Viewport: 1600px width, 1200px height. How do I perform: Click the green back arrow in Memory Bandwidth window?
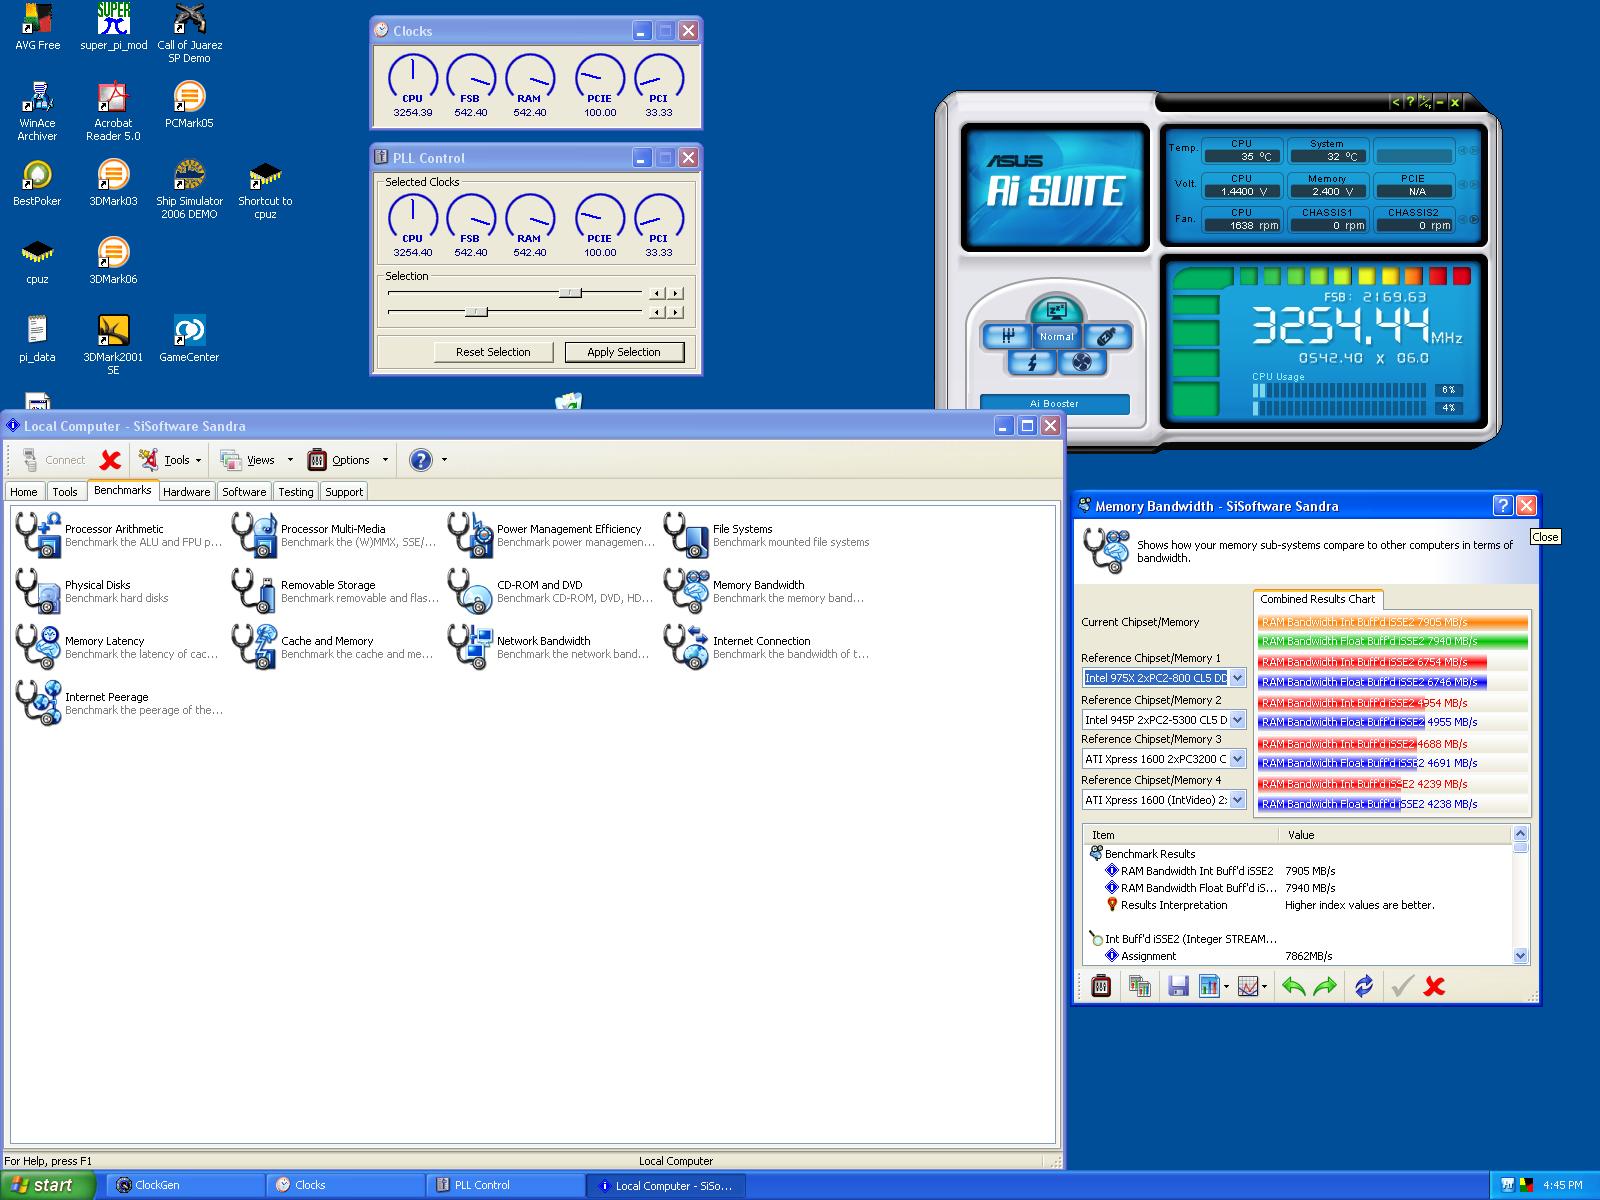[x=1293, y=986]
